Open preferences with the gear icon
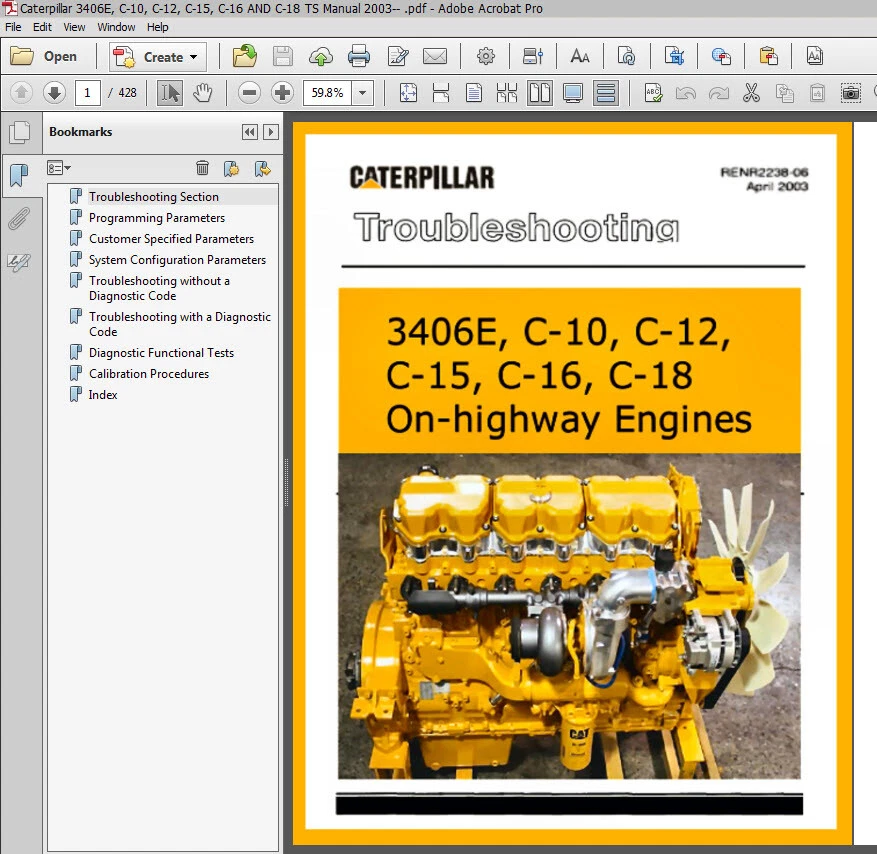 pos(485,56)
